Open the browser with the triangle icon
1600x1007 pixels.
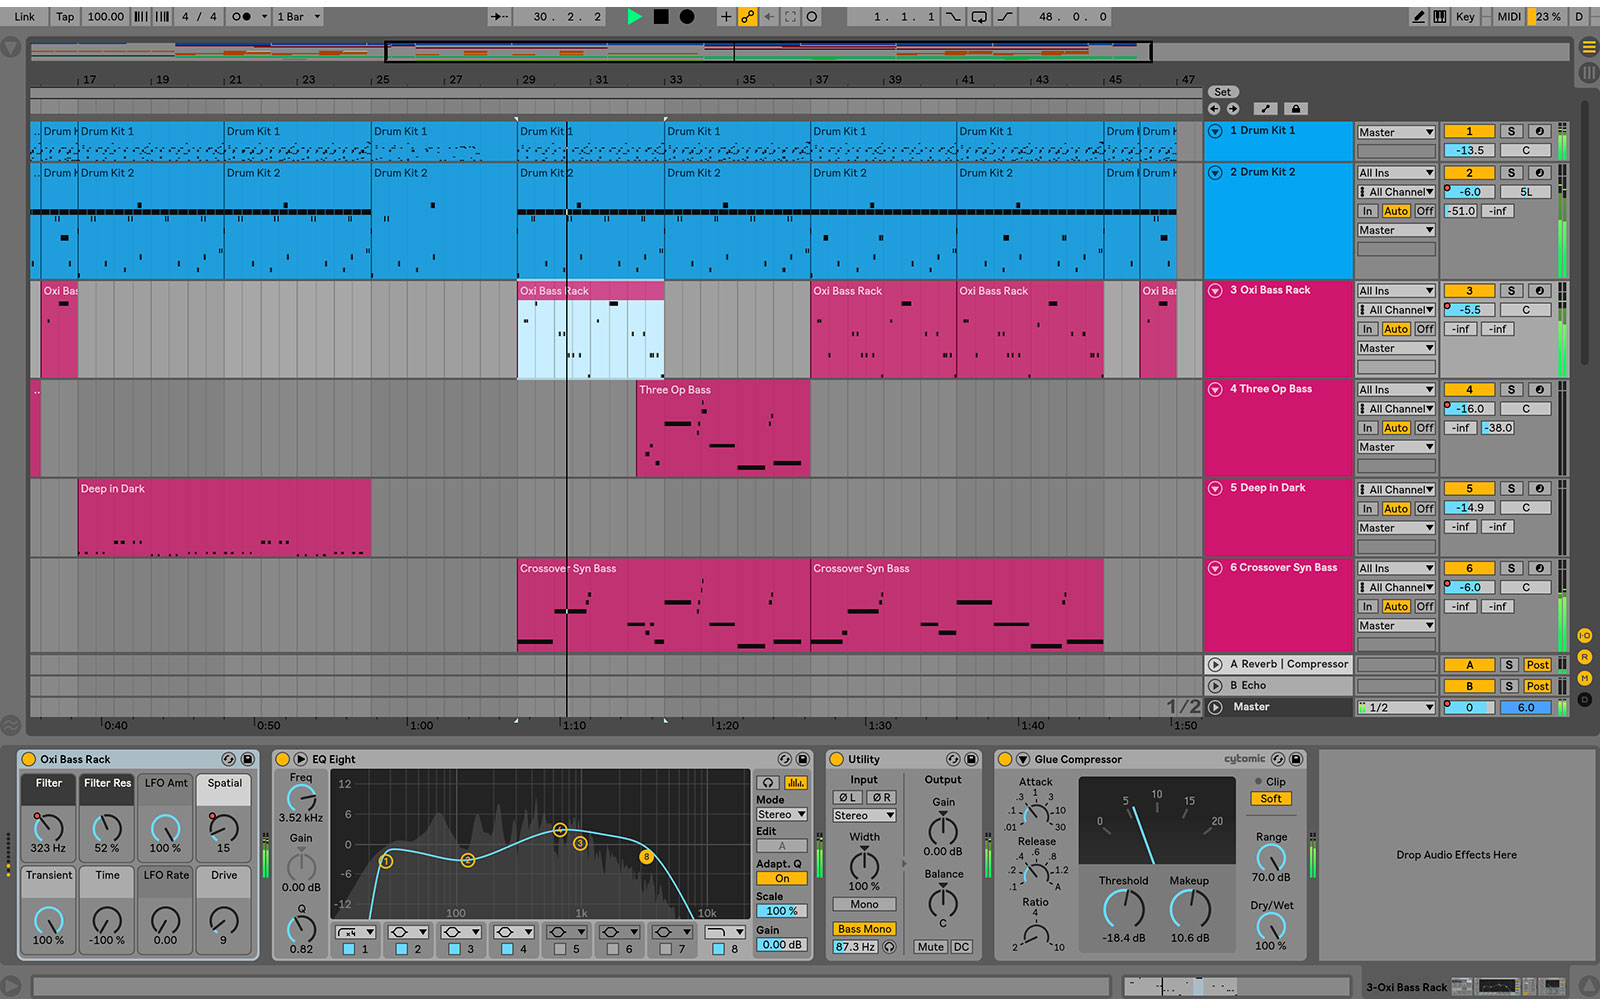11,47
